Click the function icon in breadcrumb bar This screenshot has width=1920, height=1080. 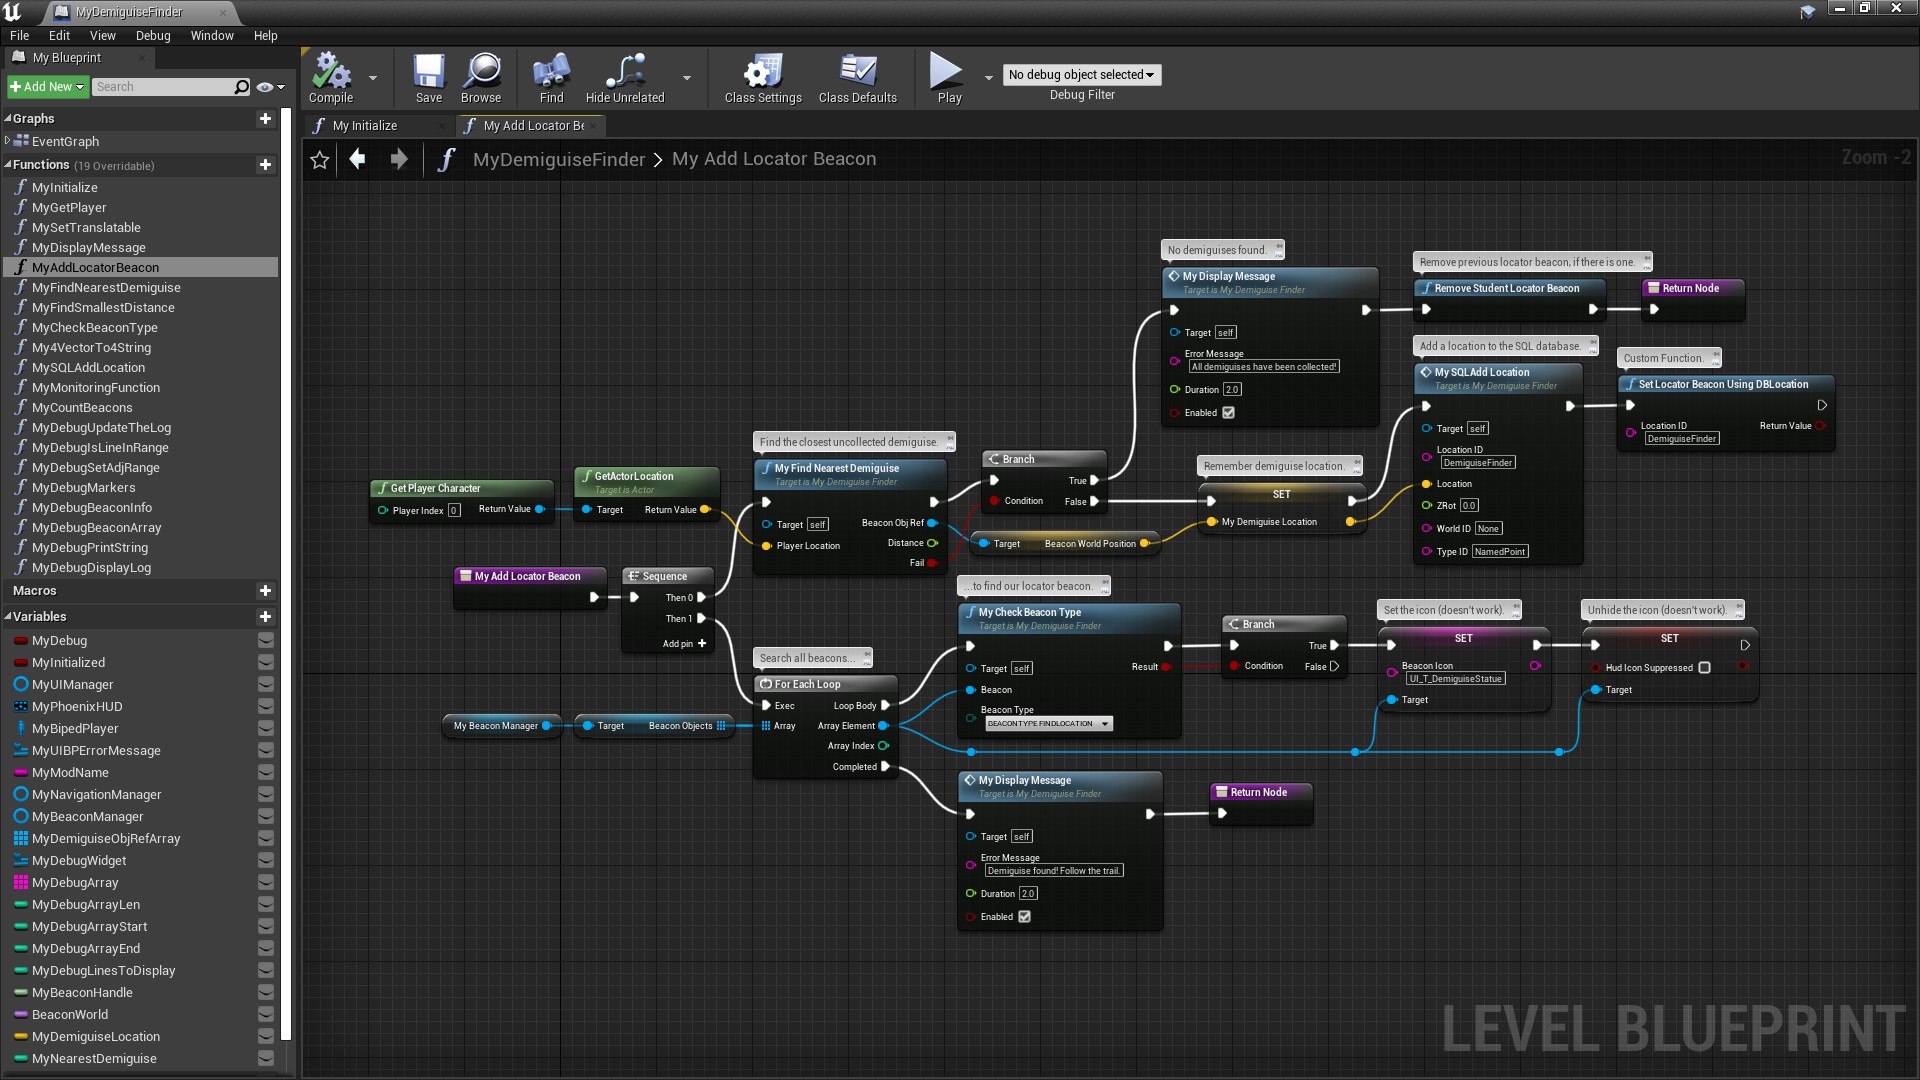[x=446, y=160]
